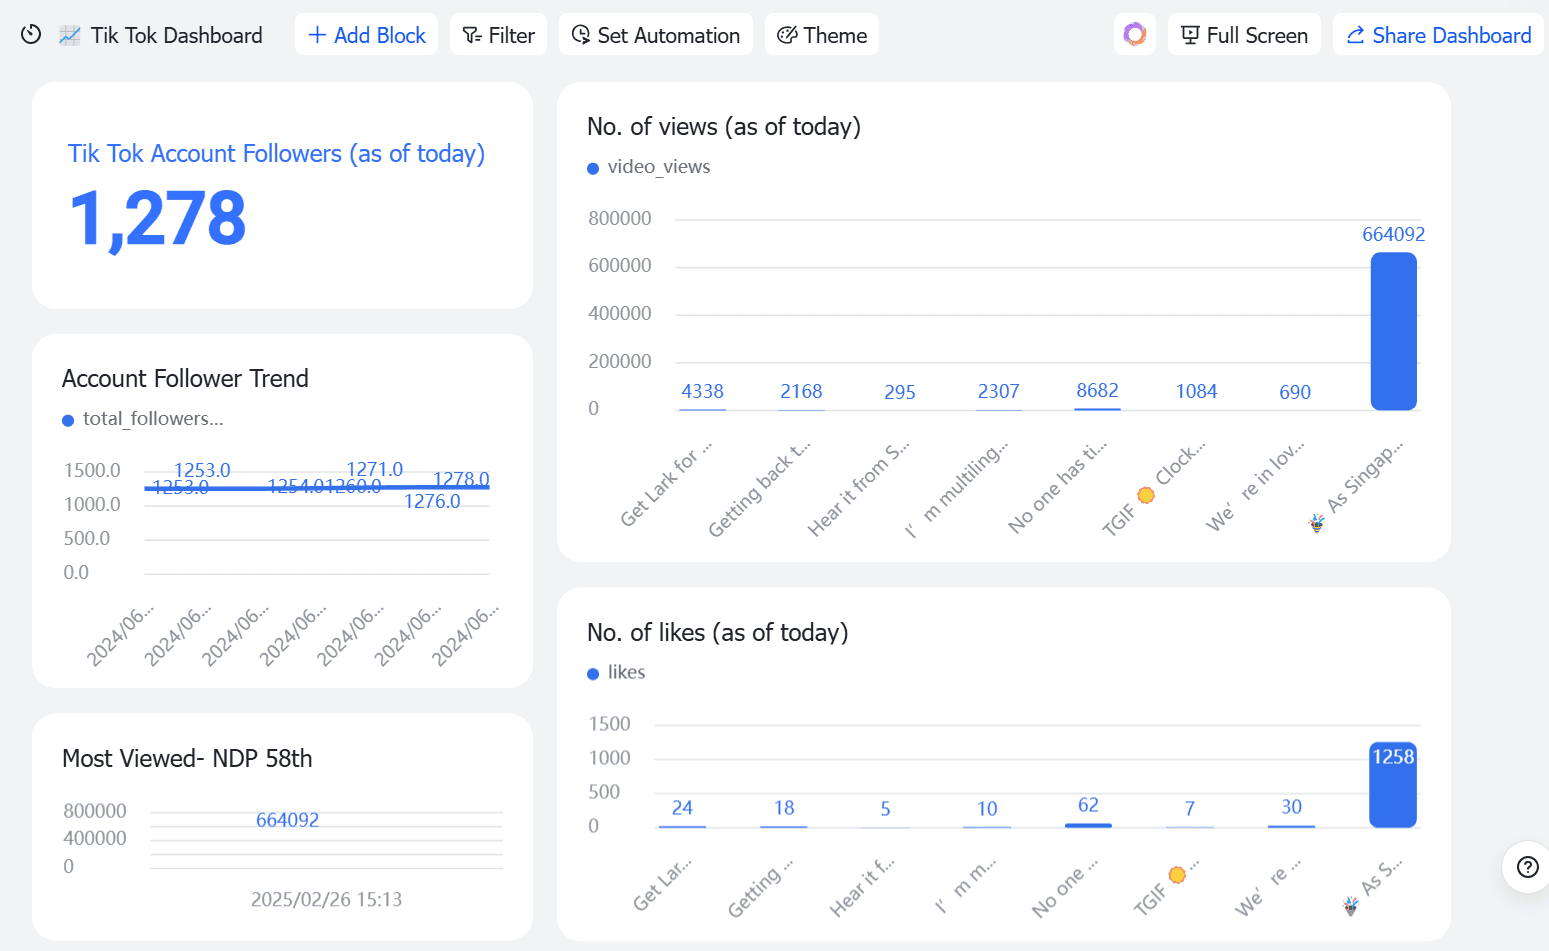Click the 1271.0 follower trend label
The image size is (1549, 951).
[374, 469]
